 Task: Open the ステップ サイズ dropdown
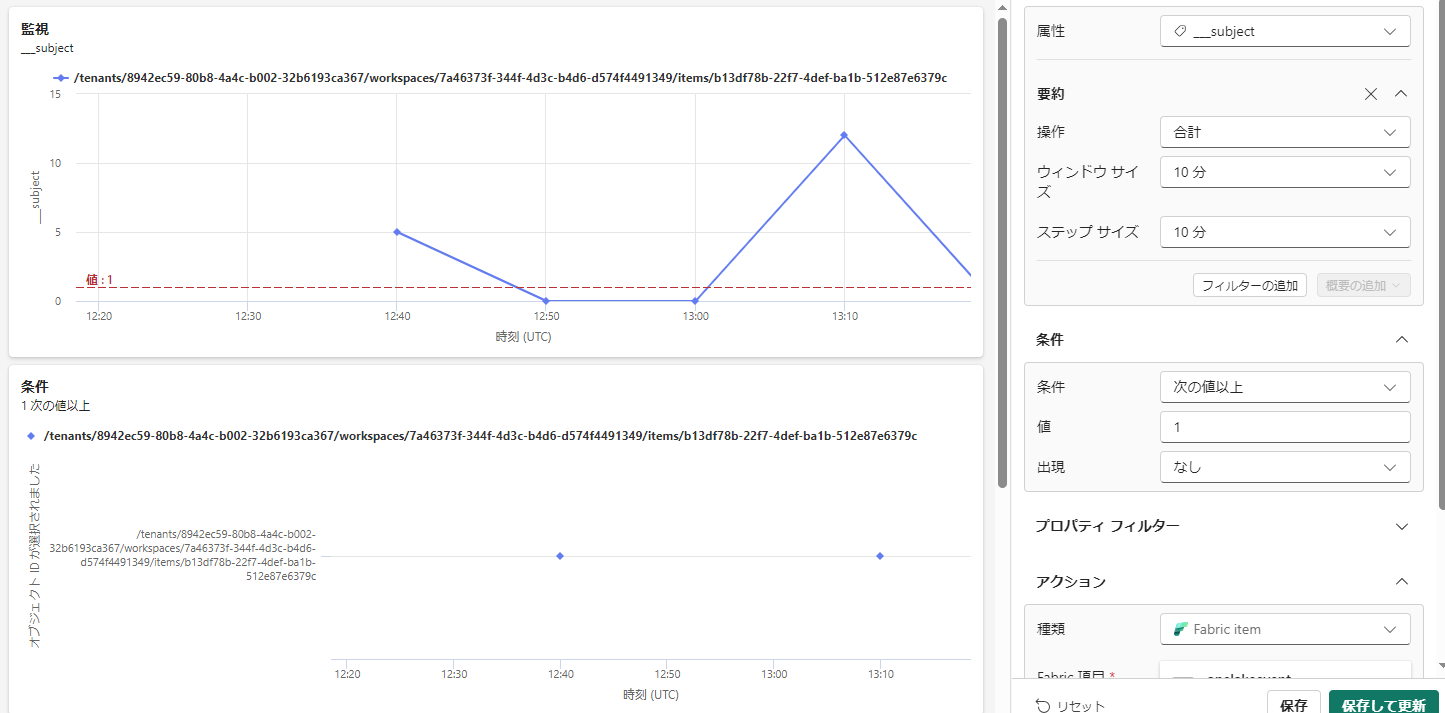pos(1285,232)
